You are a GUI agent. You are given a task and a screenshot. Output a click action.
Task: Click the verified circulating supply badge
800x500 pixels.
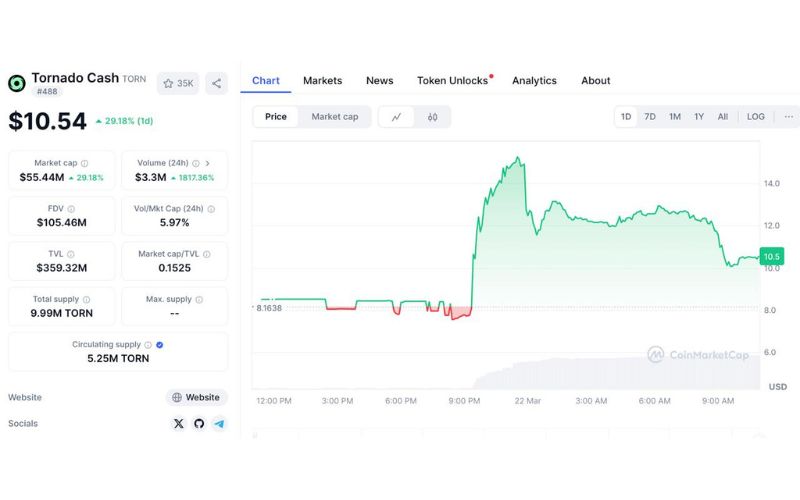click(x=160, y=345)
